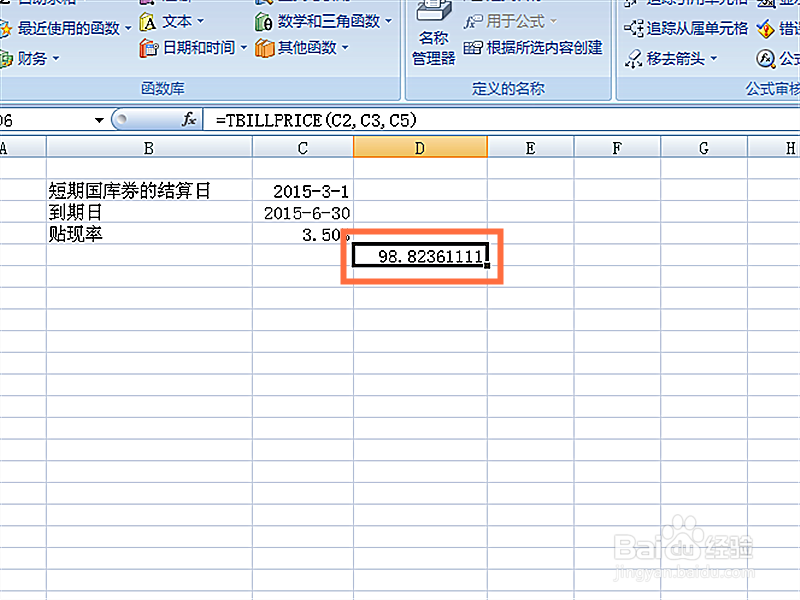The height and width of the screenshot is (600, 800).
Task: Click the More Functions book icon
Action: tap(264, 48)
